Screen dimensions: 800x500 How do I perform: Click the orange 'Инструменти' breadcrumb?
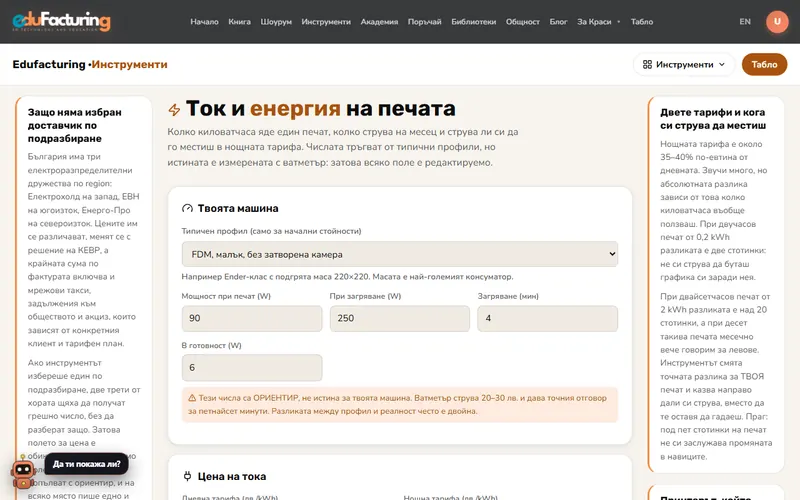click(x=129, y=64)
